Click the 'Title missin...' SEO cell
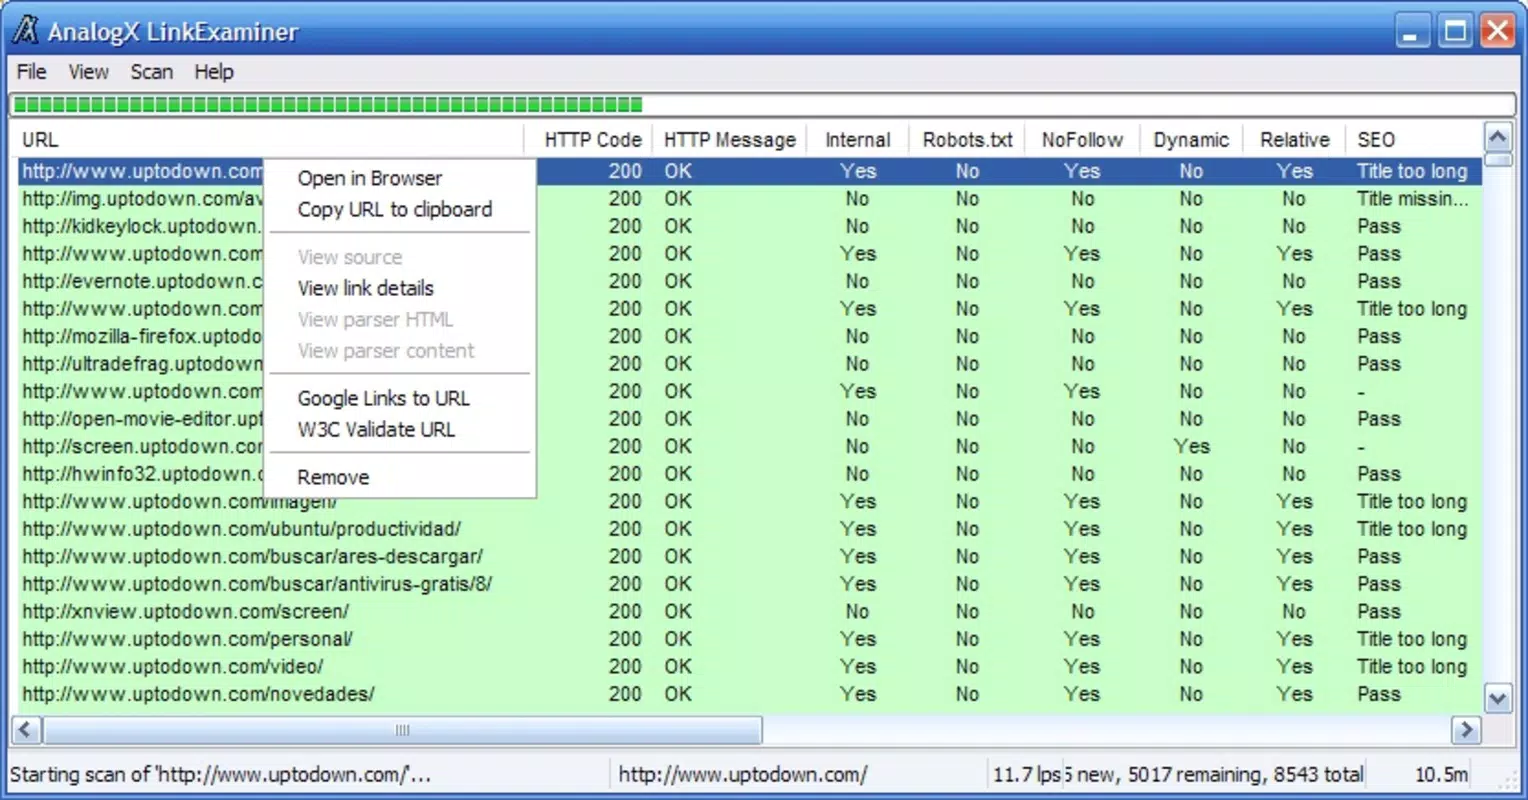 1412,199
